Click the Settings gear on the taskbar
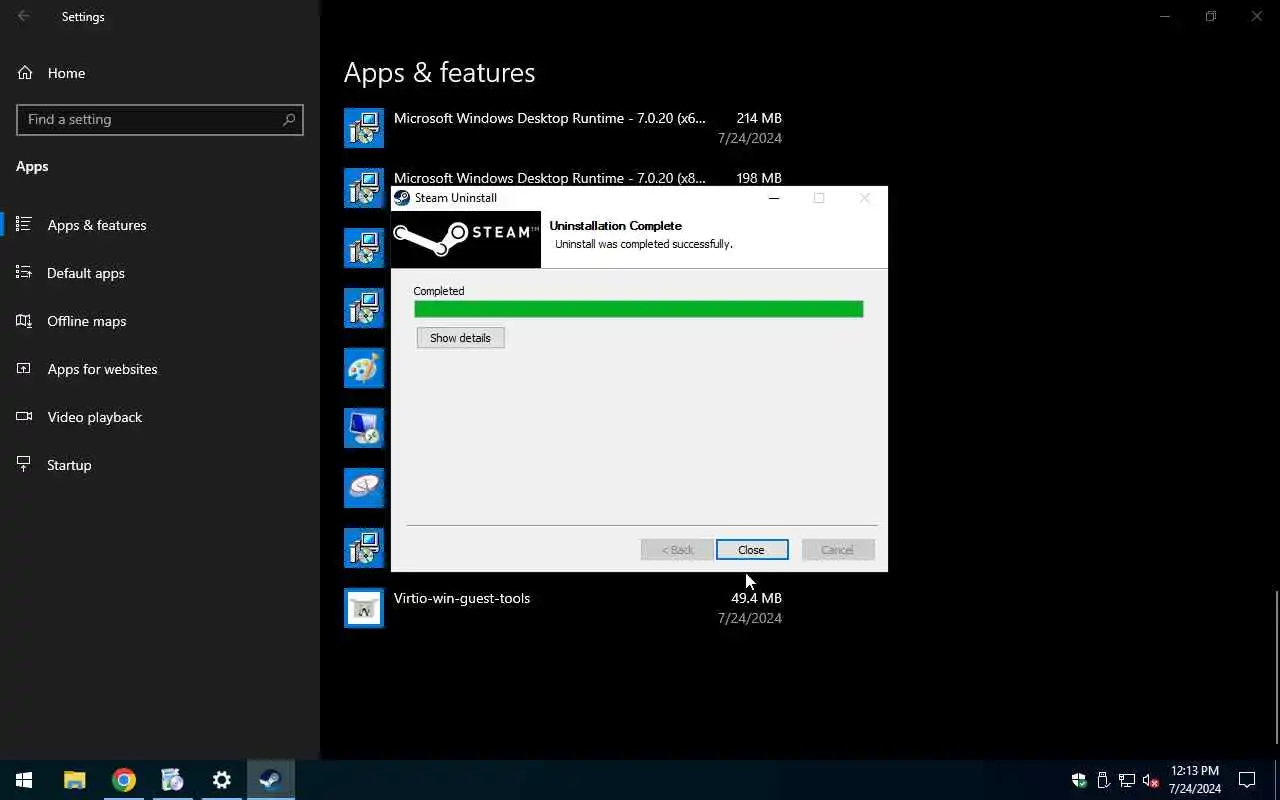1280x800 pixels. click(x=221, y=780)
